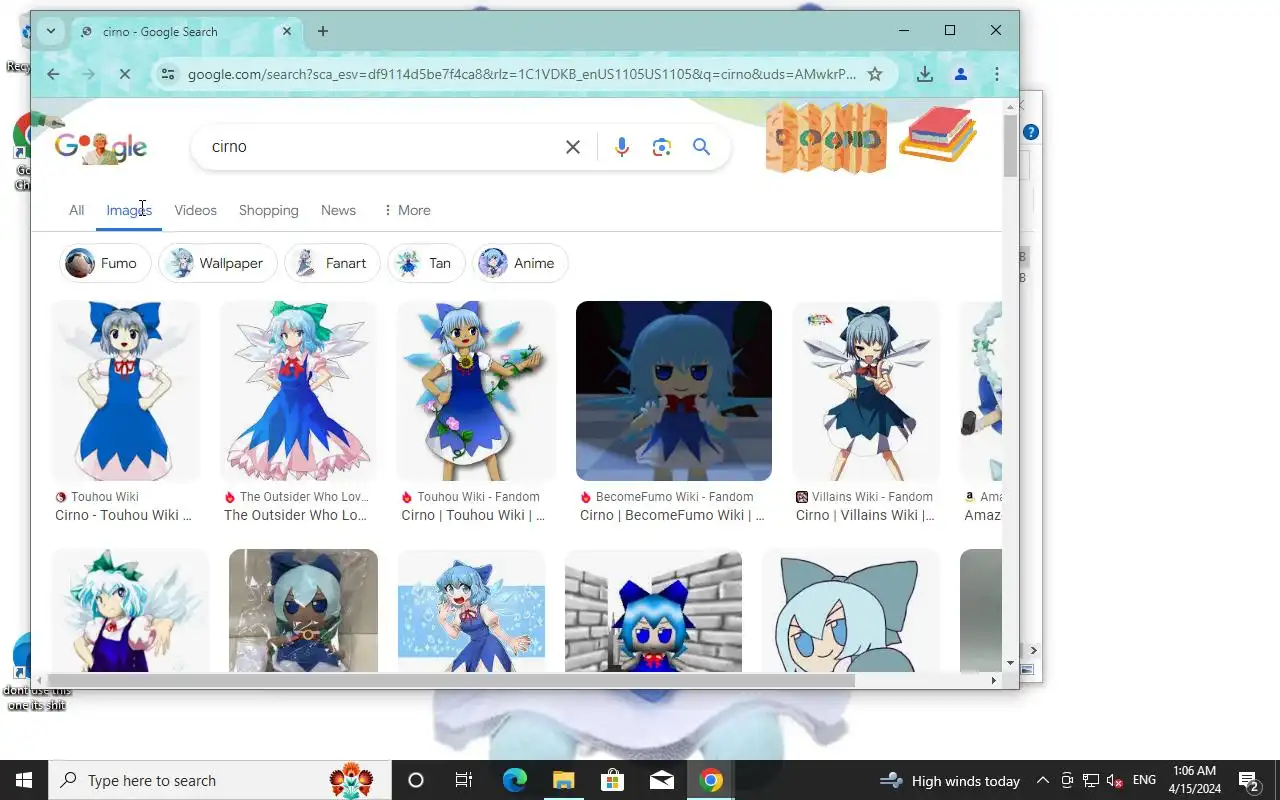This screenshot has height=800, width=1280.
Task: Open Chrome three-dot menu
Action: point(996,74)
